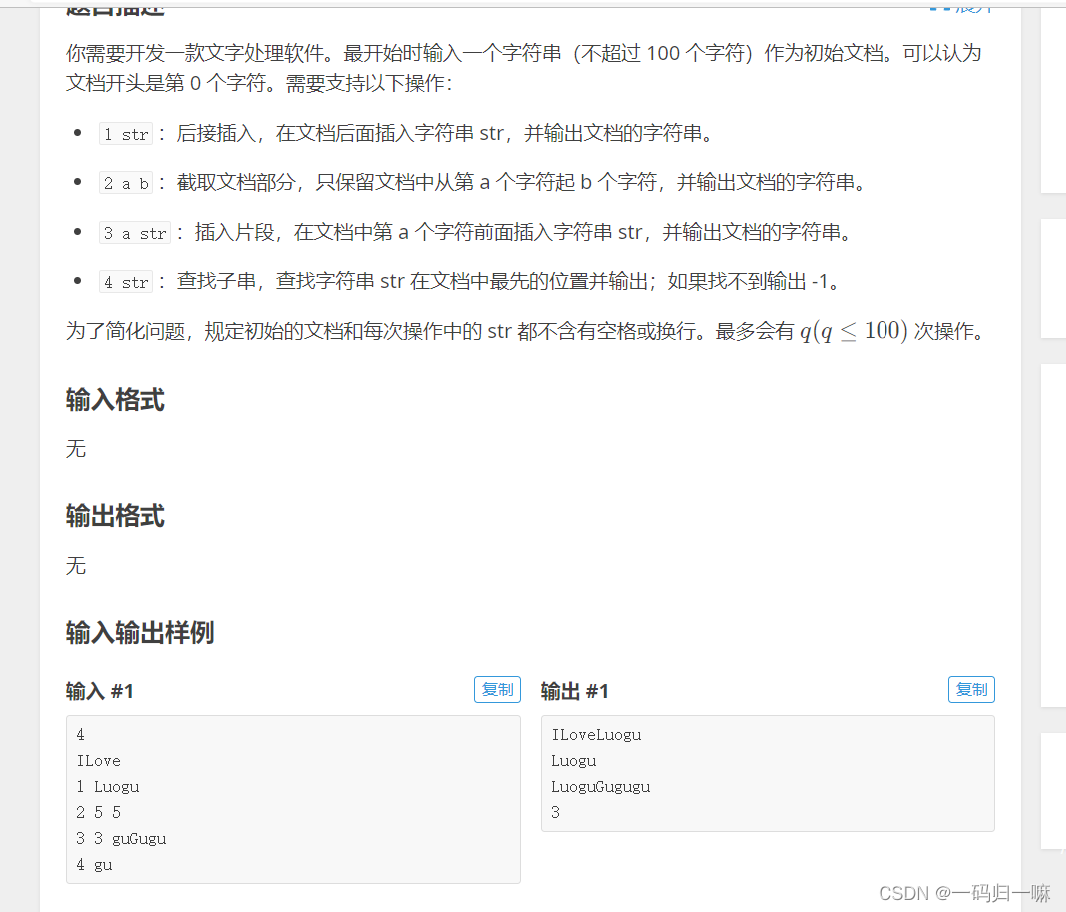Click the 输入 #1 label
The height and width of the screenshot is (912, 1066).
[x=99, y=691]
